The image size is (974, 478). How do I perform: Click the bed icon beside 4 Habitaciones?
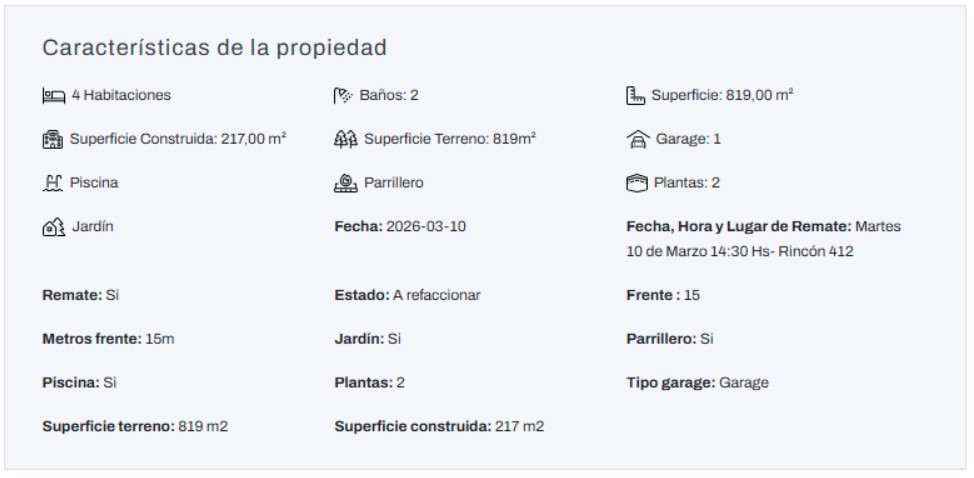pyautogui.click(x=52, y=96)
